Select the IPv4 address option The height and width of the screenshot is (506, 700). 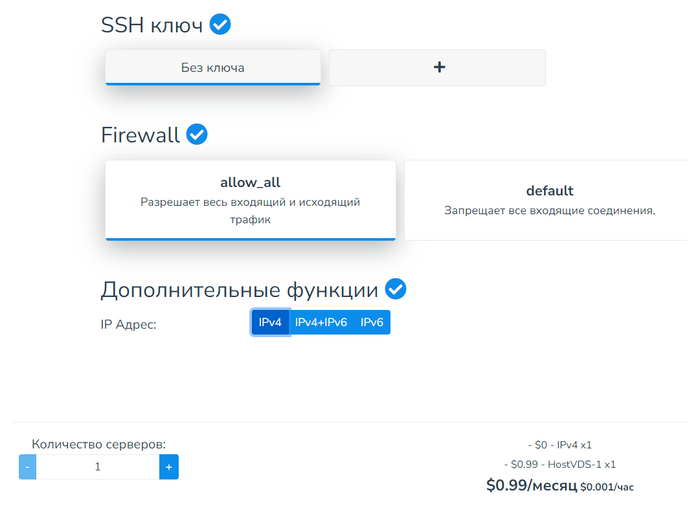pyautogui.click(x=270, y=322)
